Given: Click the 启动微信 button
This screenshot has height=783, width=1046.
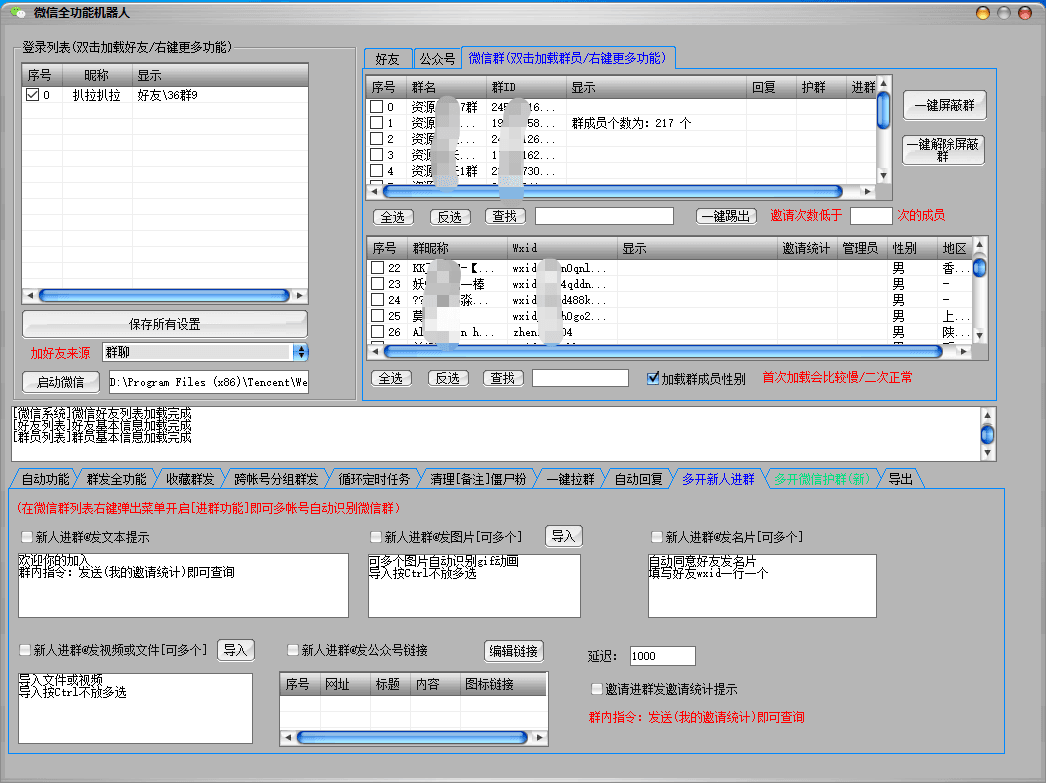Looking at the screenshot, I should [57, 382].
